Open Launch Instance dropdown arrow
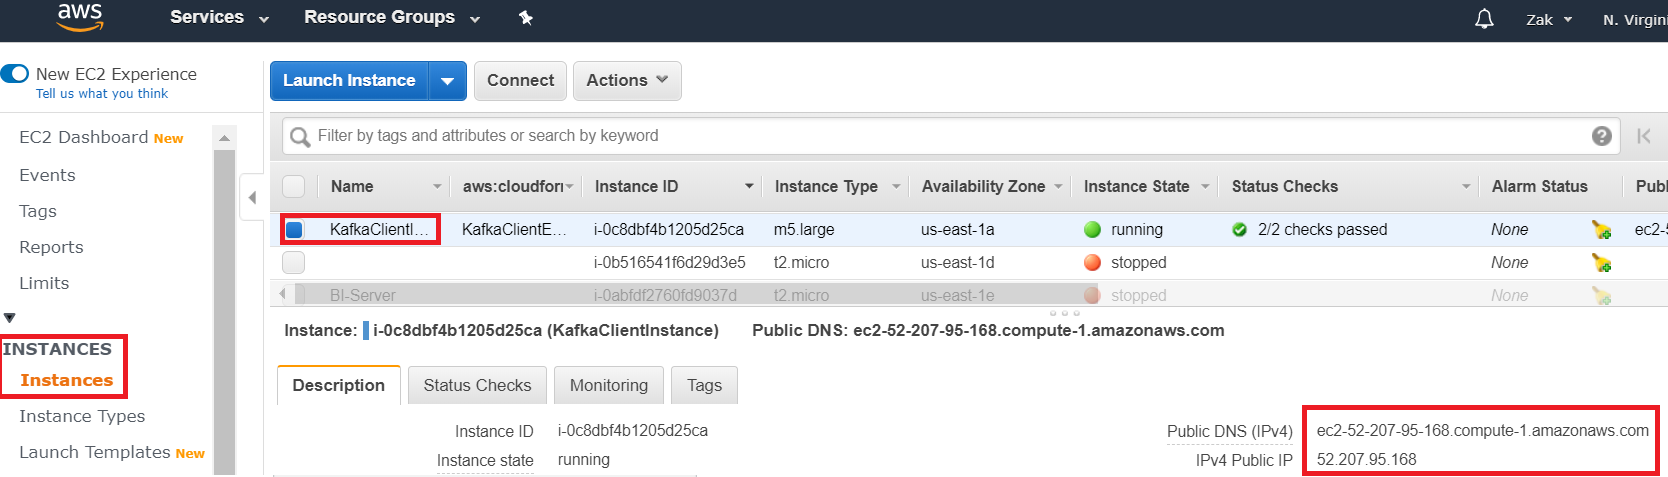 click(x=447, y=81)
